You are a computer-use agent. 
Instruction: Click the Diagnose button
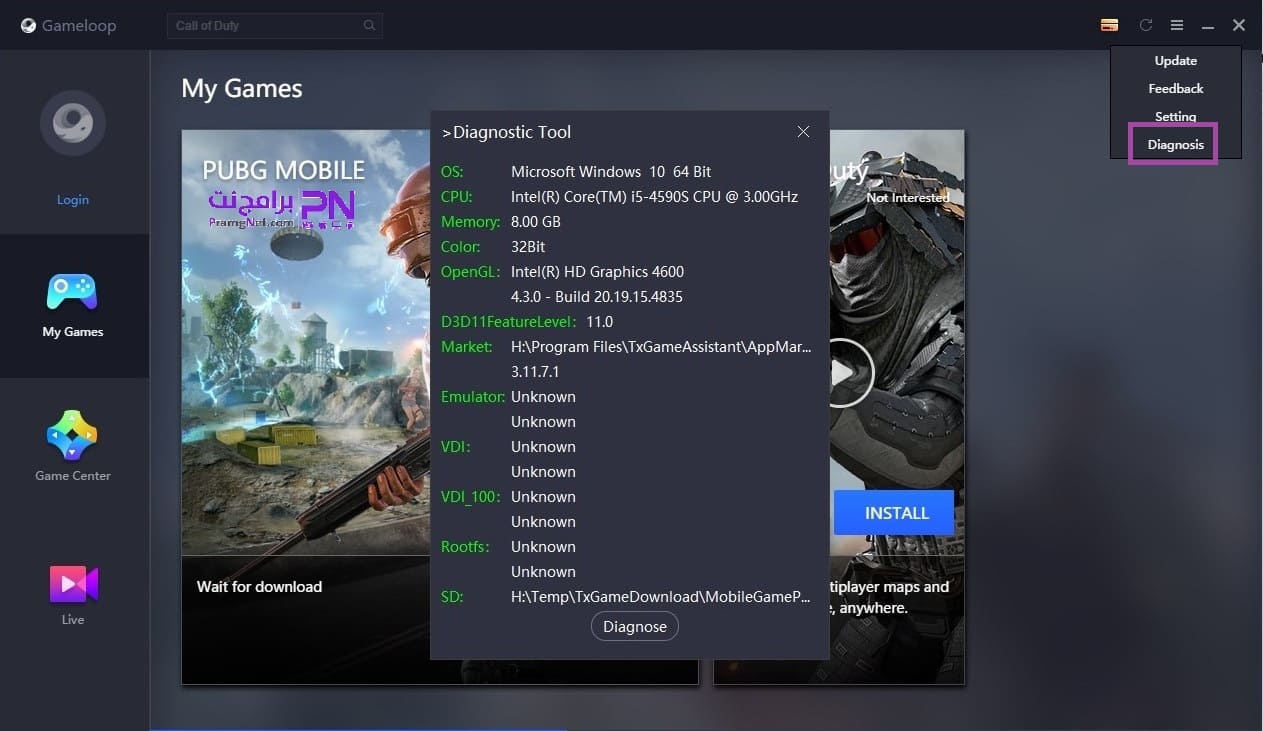pos(635,627)
